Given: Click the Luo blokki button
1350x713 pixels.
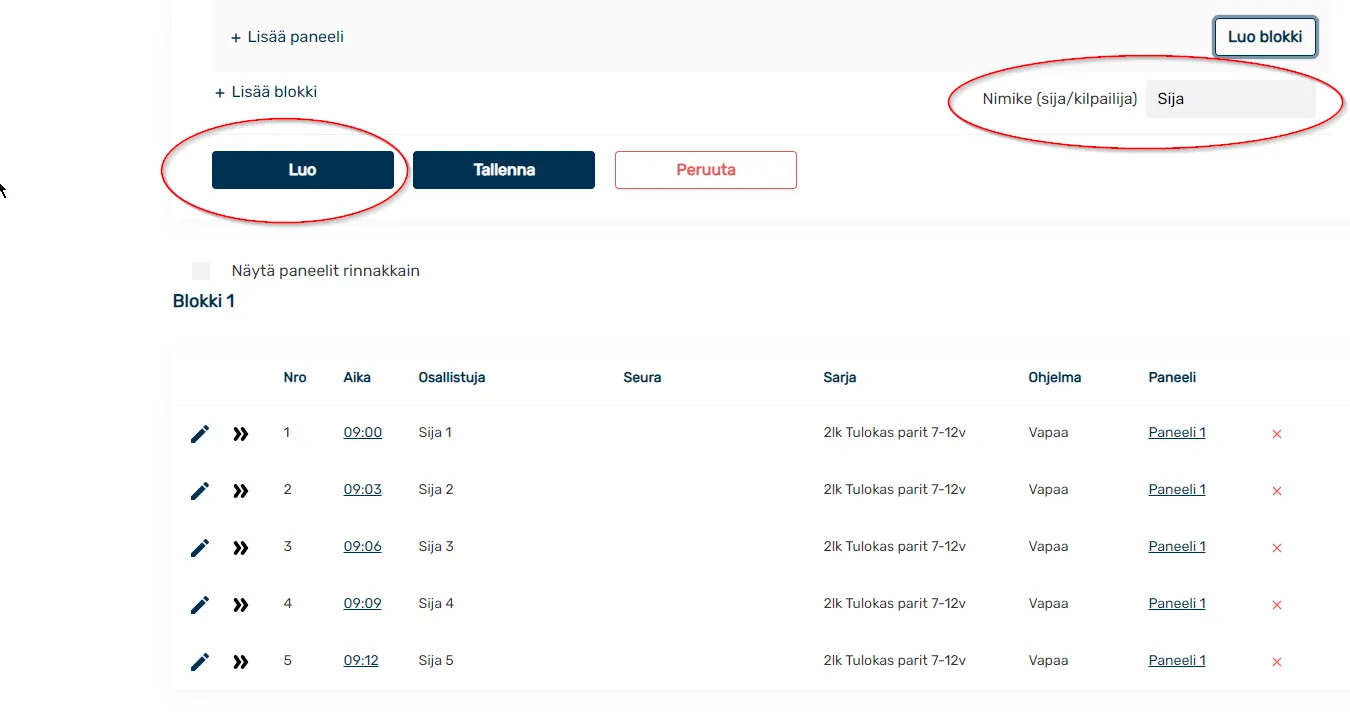Looking at the screenshot, I should click(1265, 37).
